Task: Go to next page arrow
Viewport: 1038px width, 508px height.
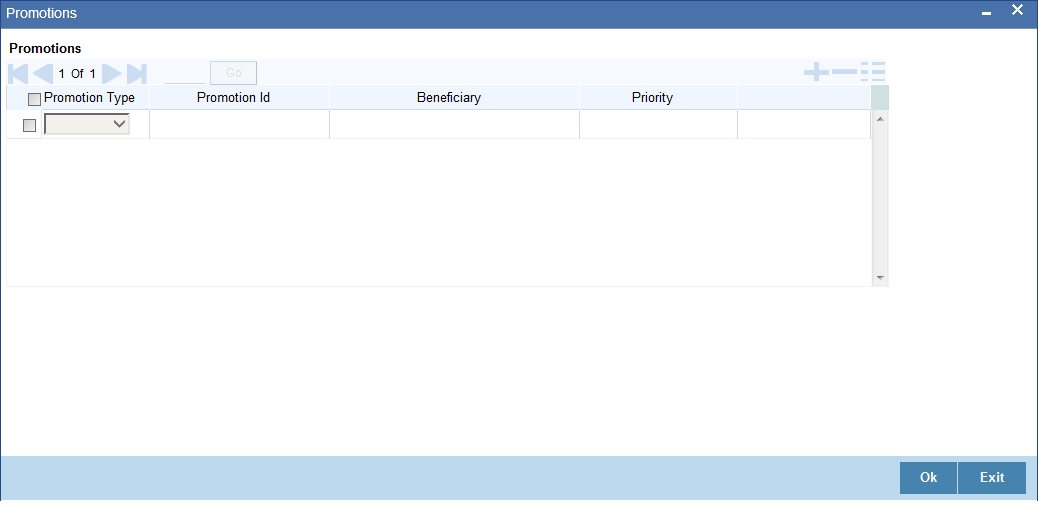Action: pyautogui.click(x=112, y=73)
